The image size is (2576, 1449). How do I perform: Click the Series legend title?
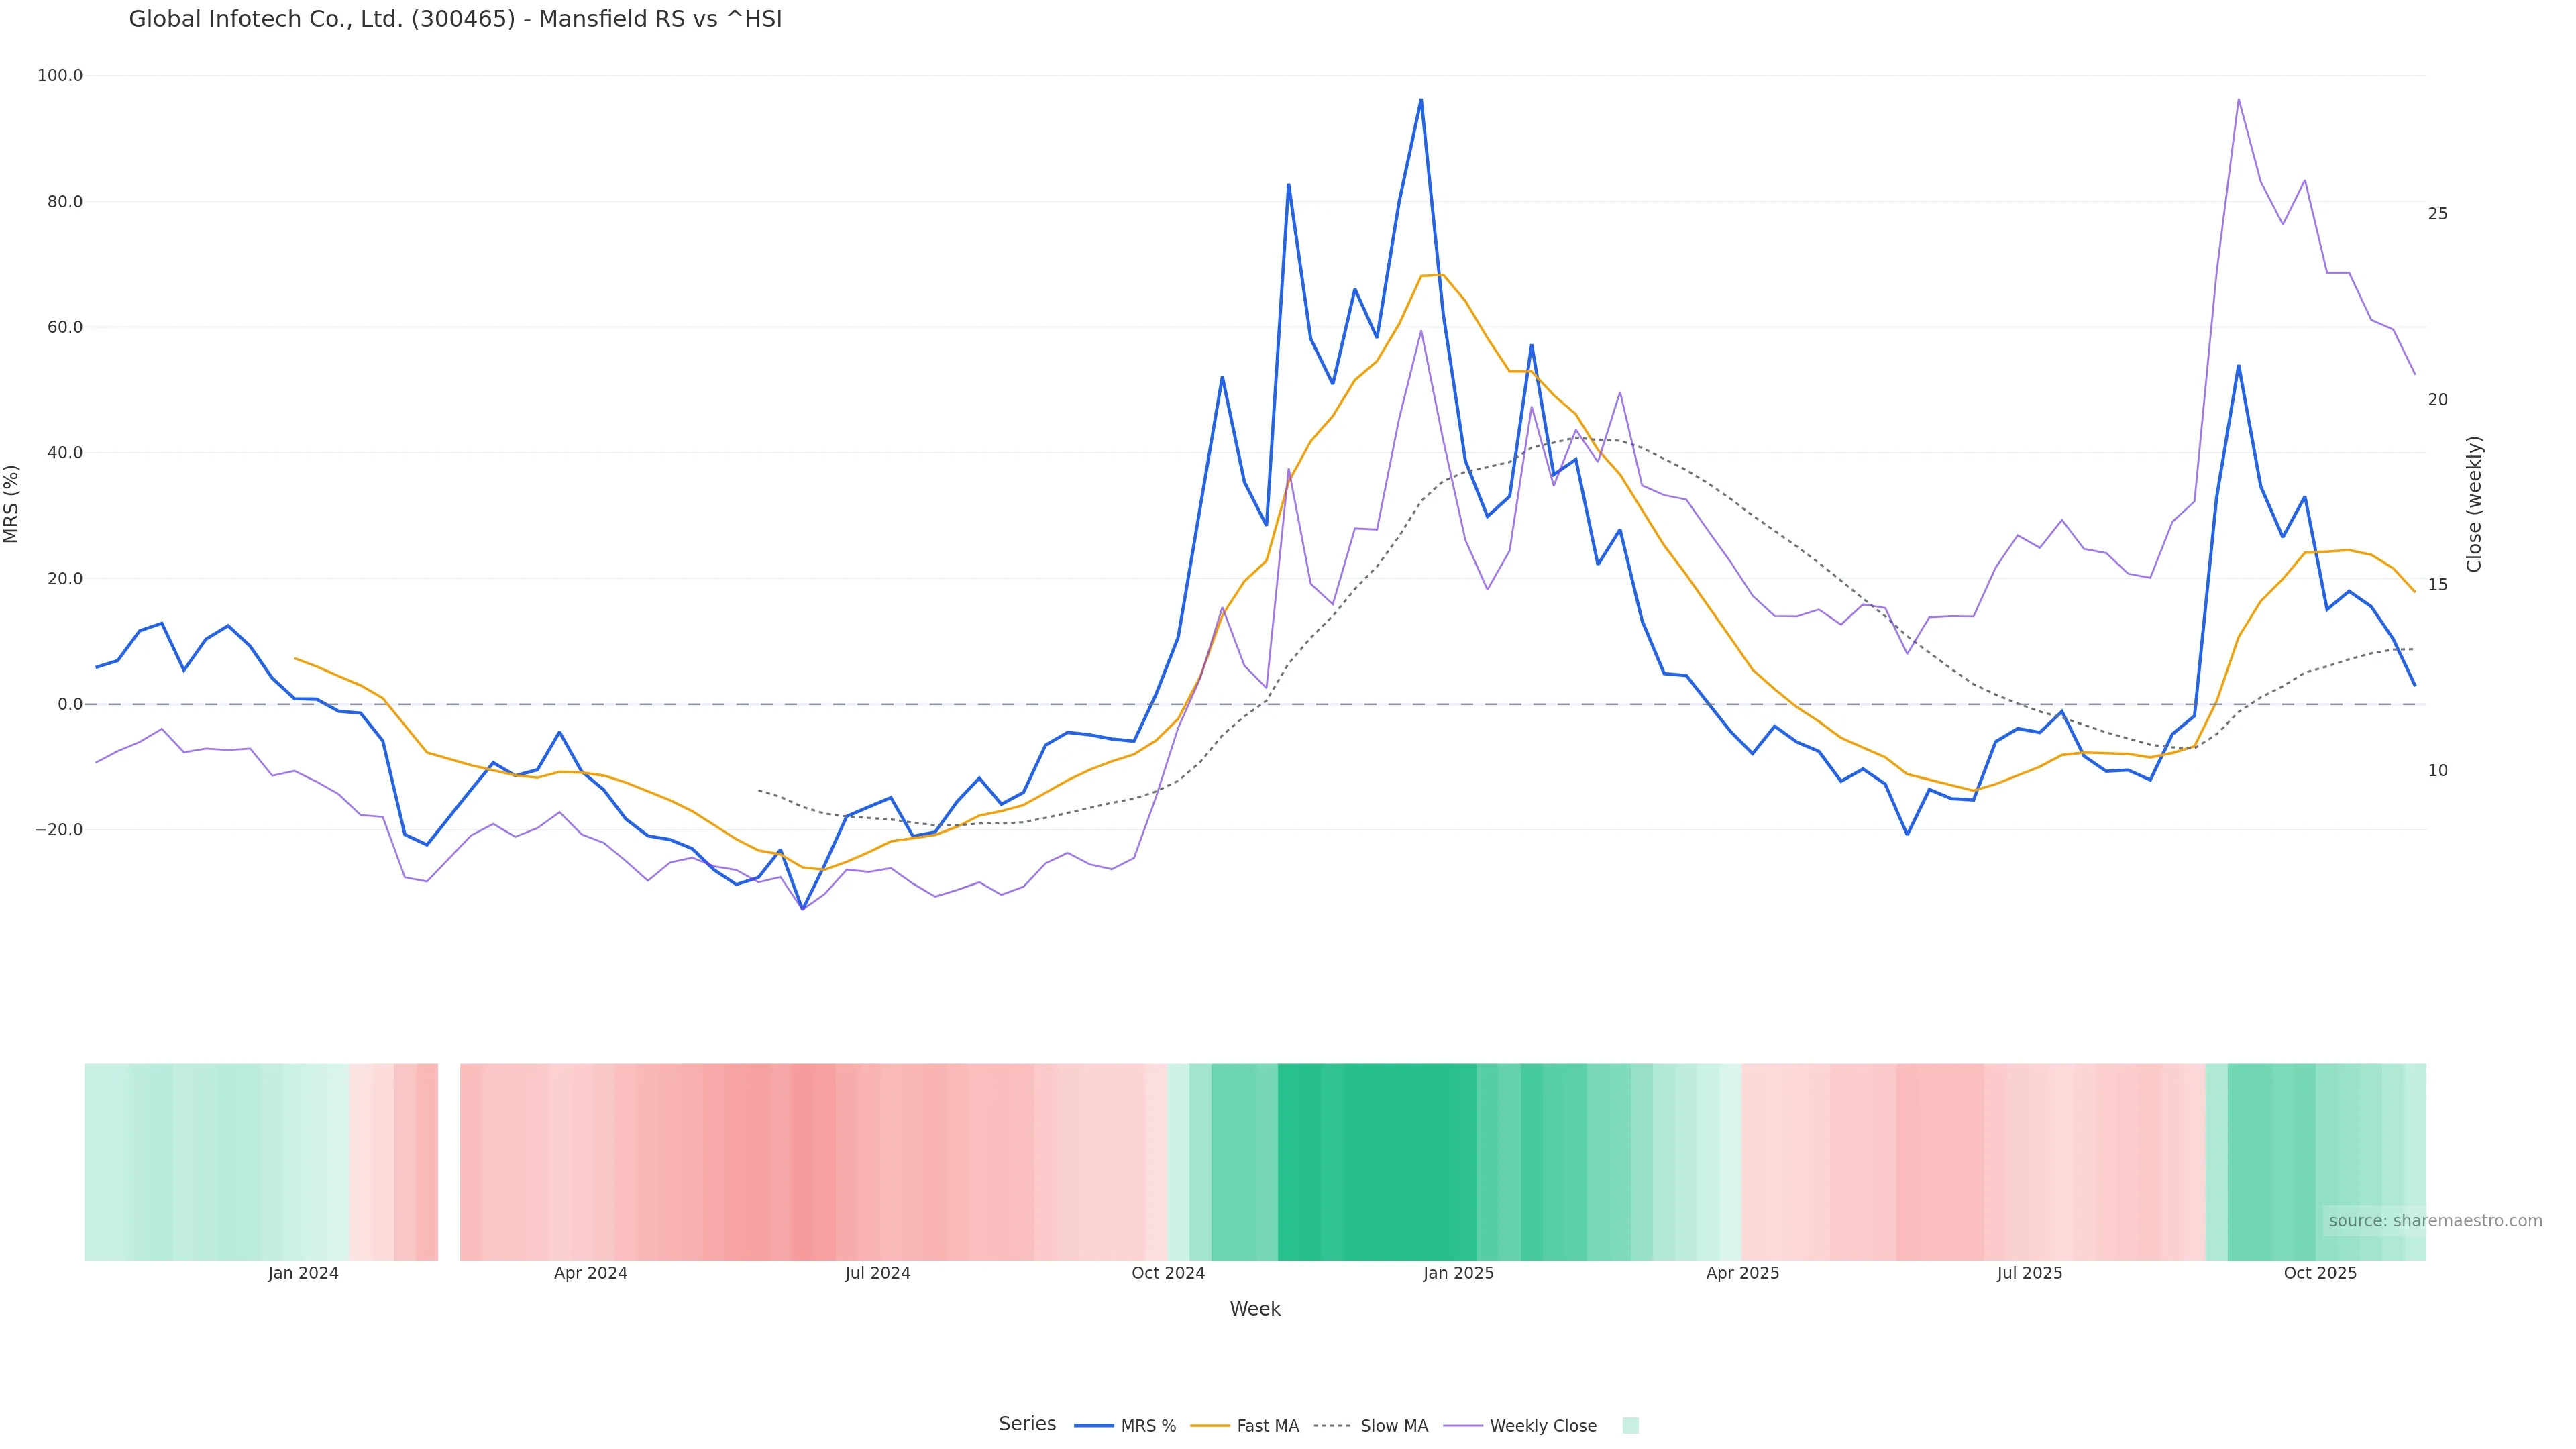pos(1027,1424)
